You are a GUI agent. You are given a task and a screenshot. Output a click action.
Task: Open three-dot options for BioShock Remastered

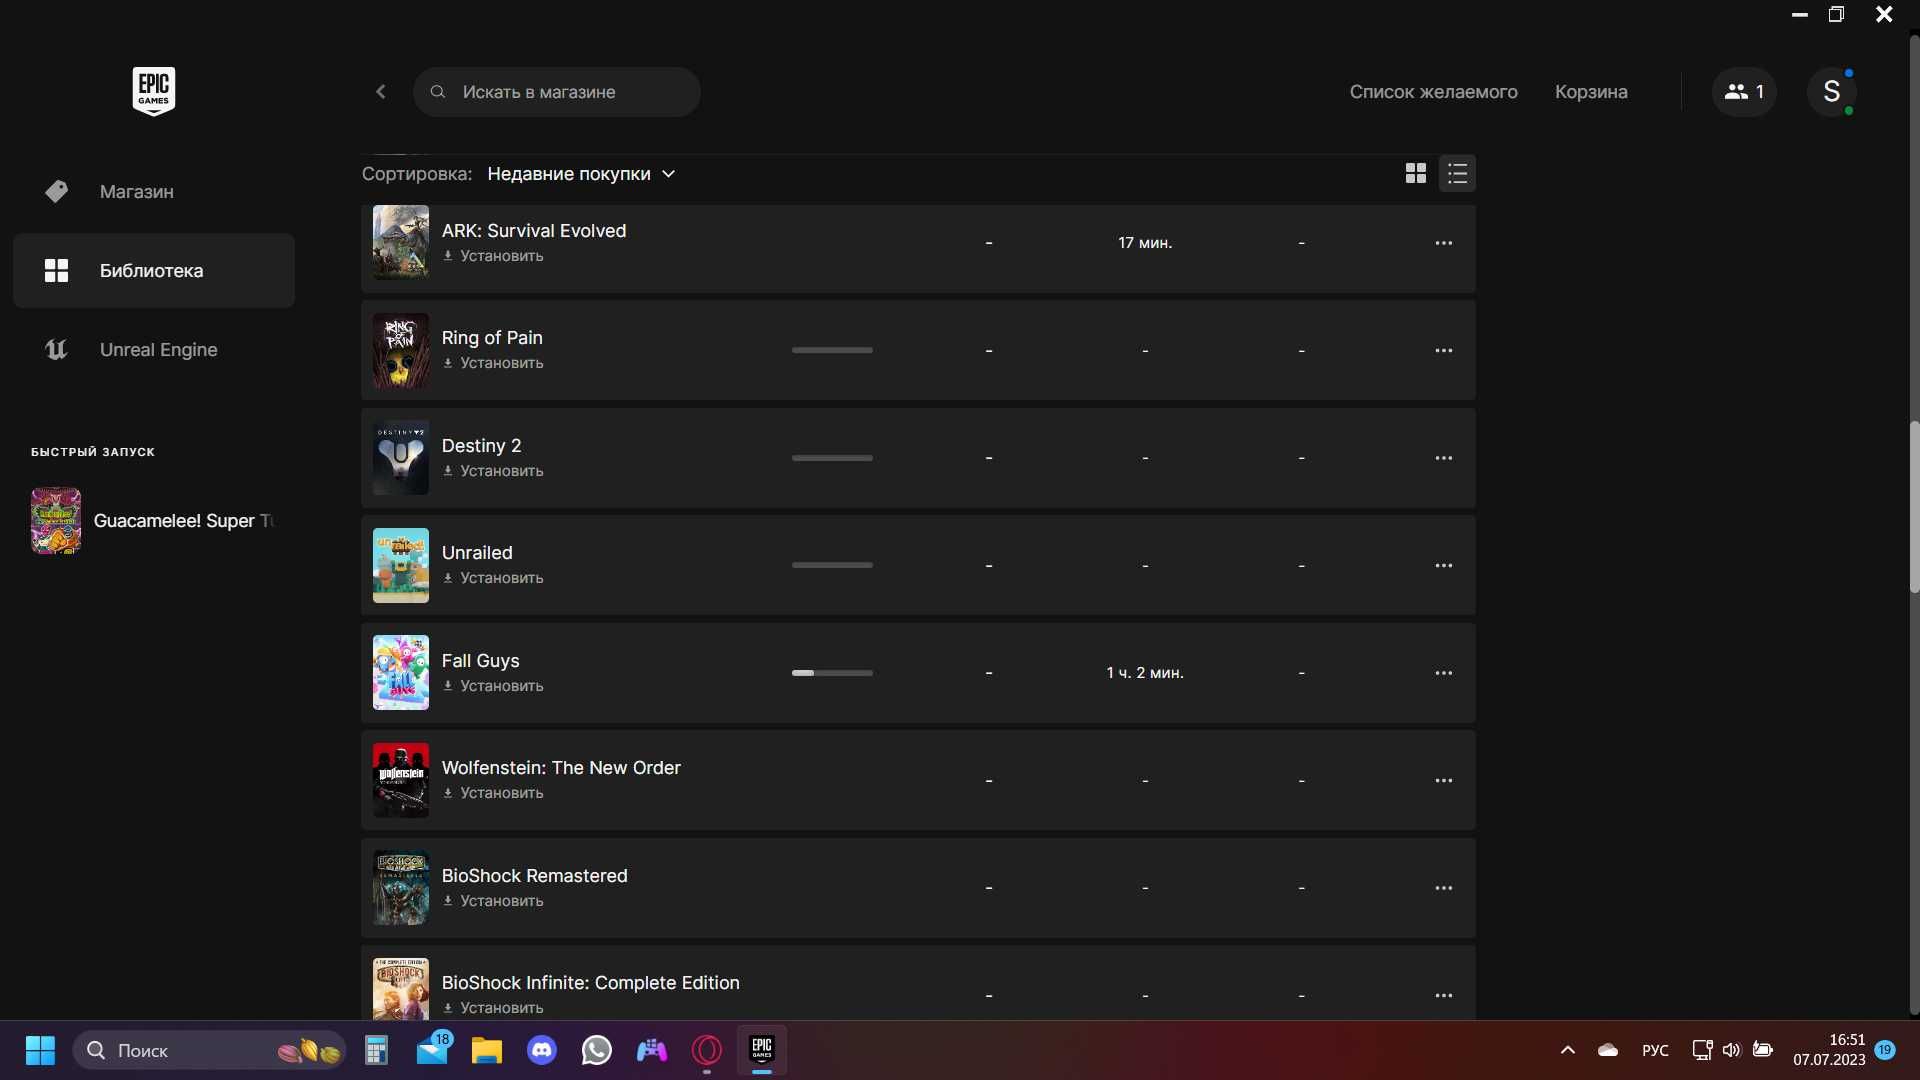coord(1444,888)
